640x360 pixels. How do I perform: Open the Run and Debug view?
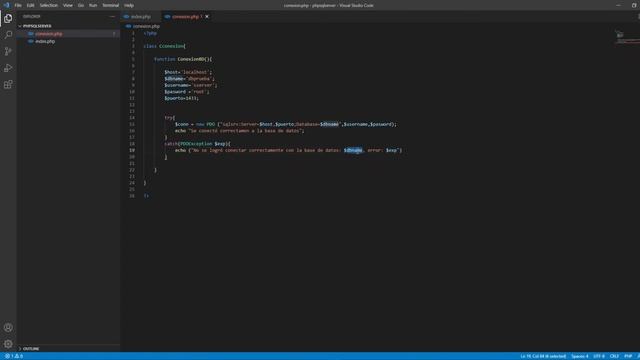tap(8, 68)
